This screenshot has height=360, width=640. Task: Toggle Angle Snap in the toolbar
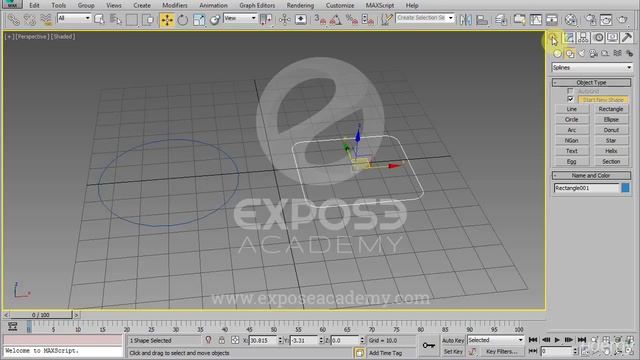point(336,20)
